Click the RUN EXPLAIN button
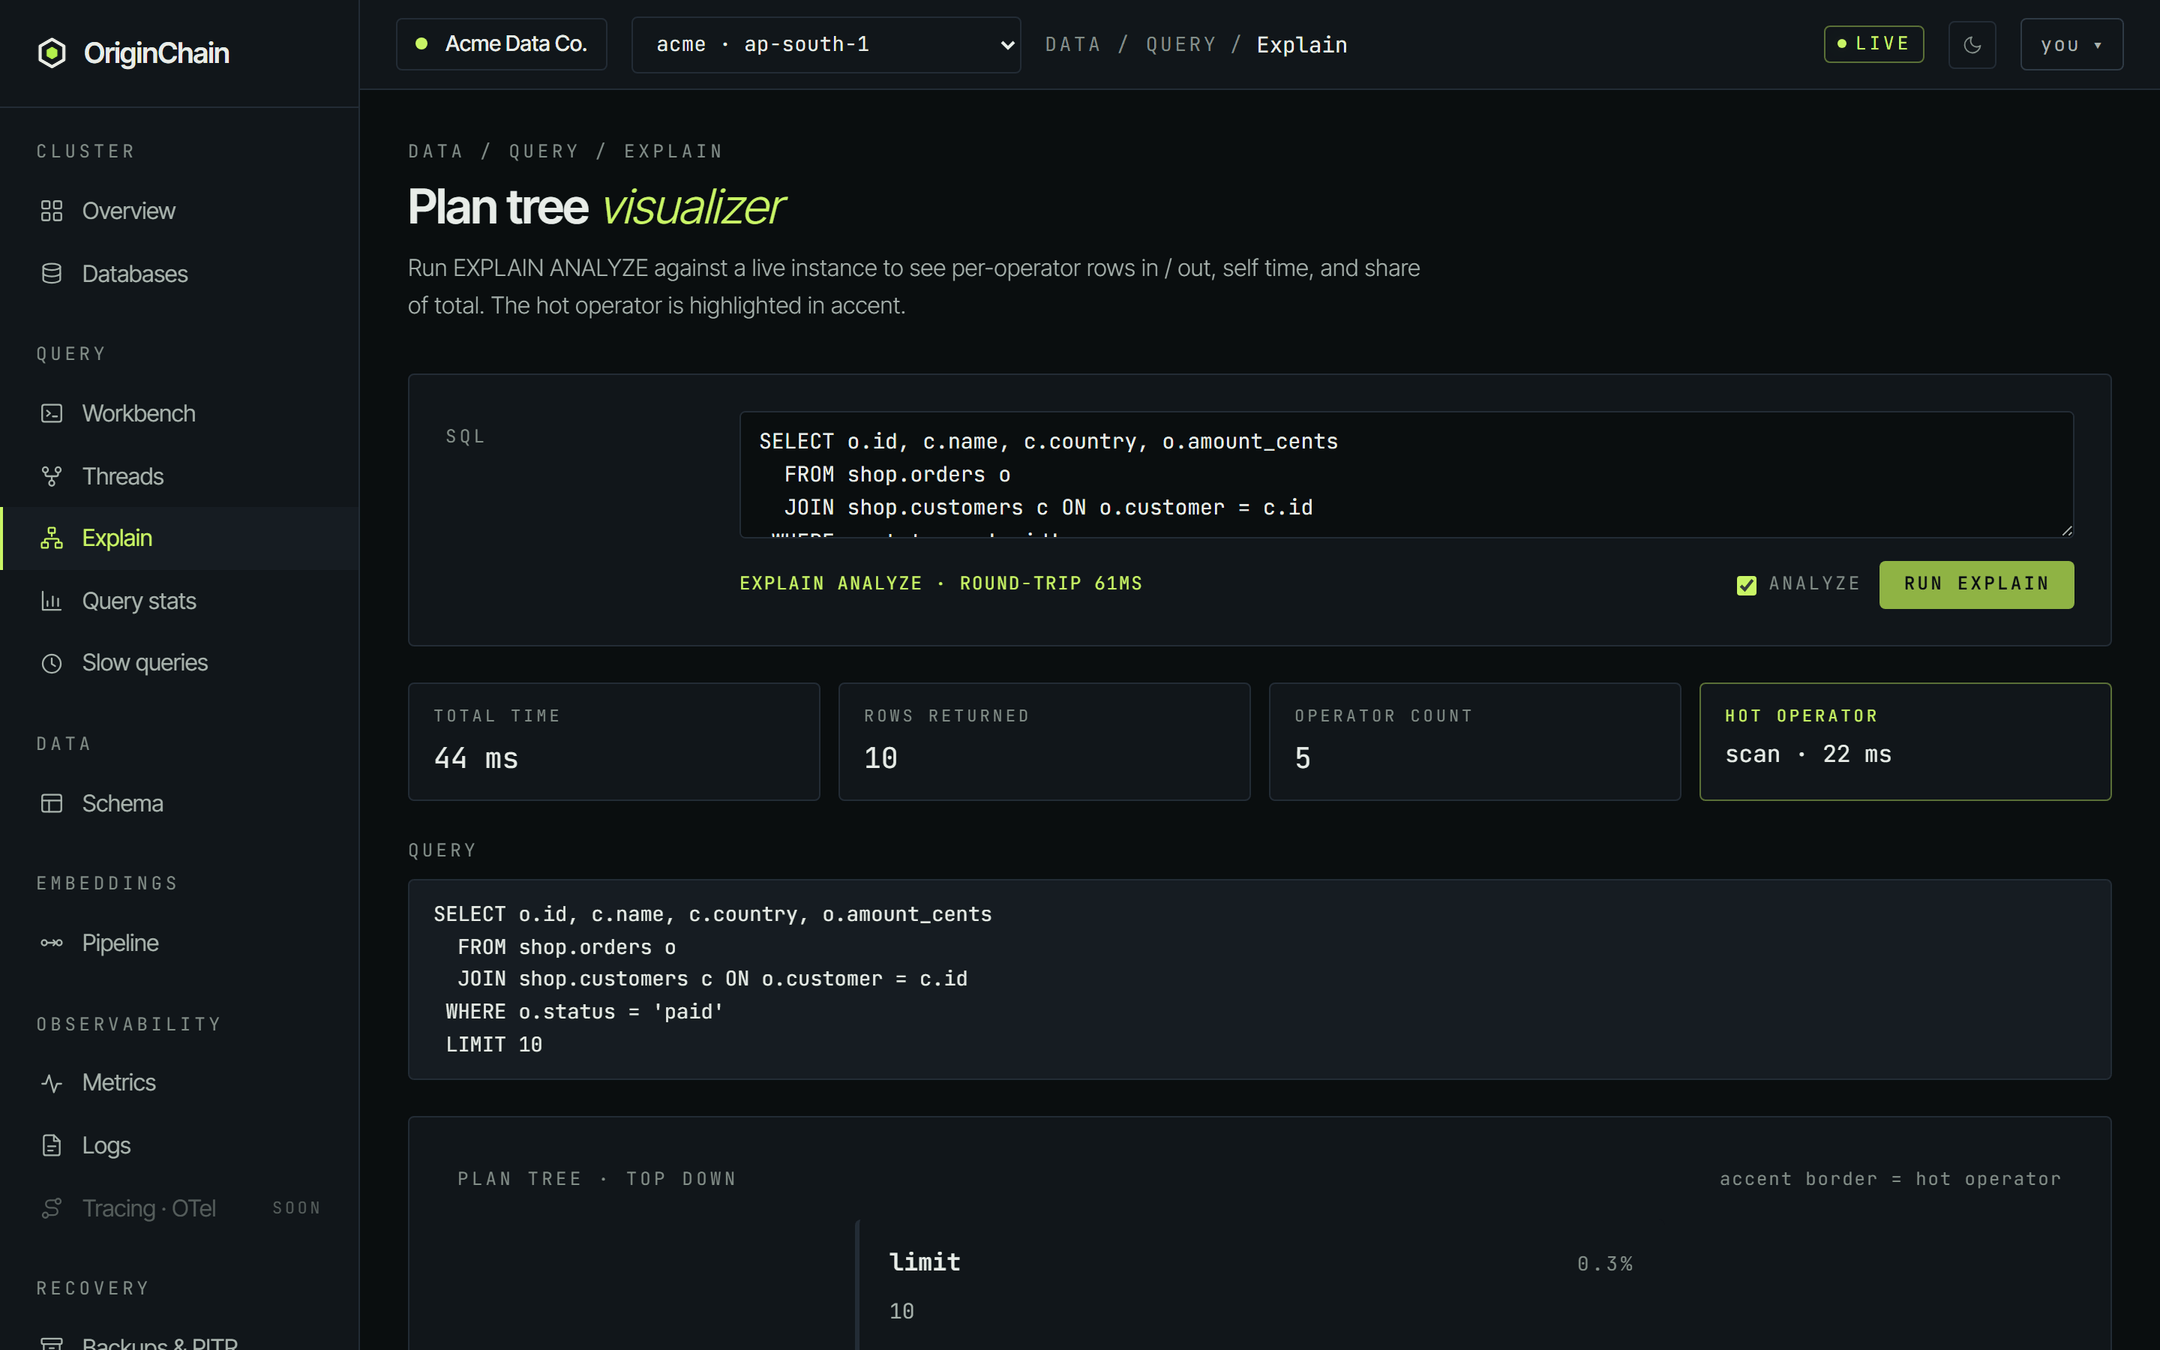The height and width of the screenshot is (1350, 2160). pyautogui.click(x=1976, y=584)
